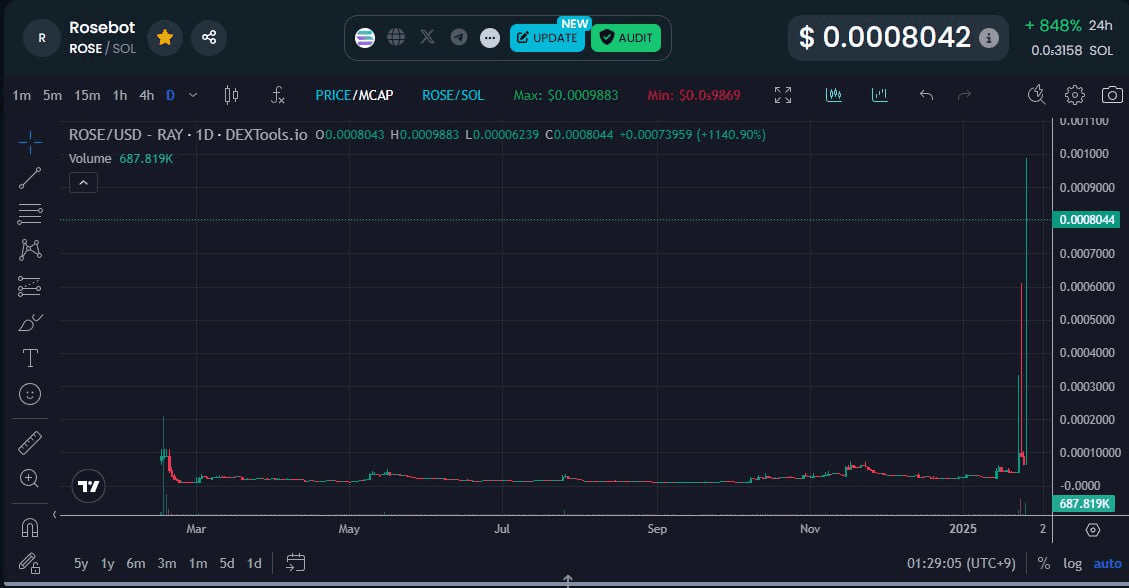Set bottom chart range to 1m
Viewport: 1129px width, 588px height.
click(x=198, y=564)
